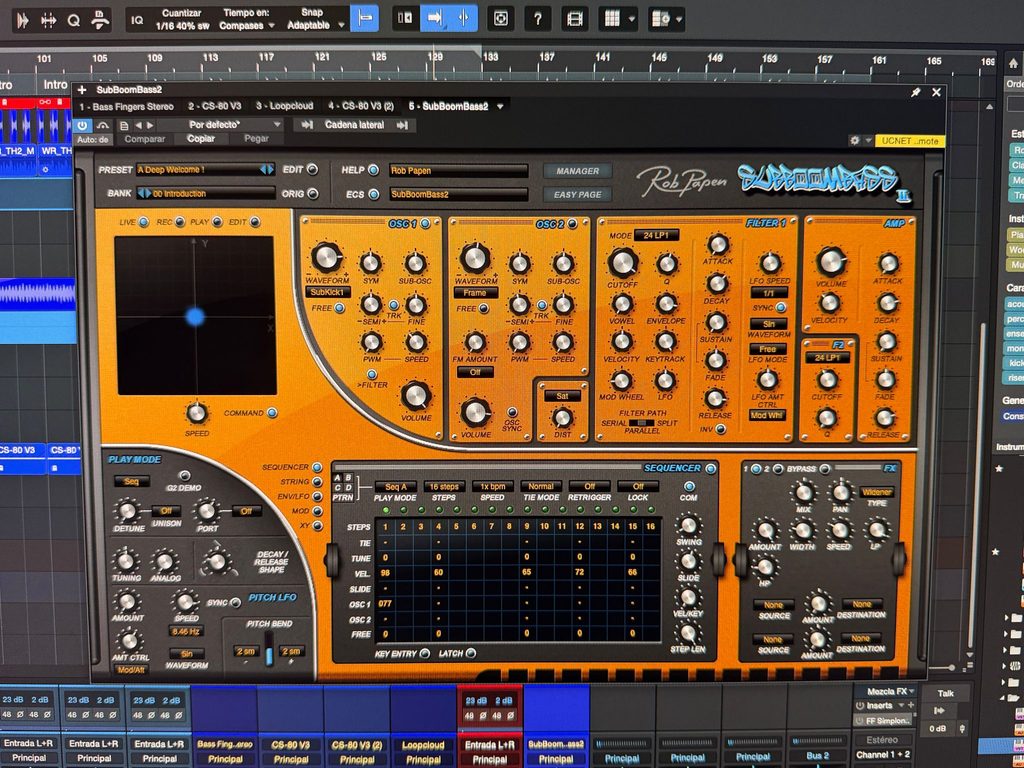Click the IQ quantize icon in toolbar
Viewport: 1024px width, 768px height.
point(137,20)
